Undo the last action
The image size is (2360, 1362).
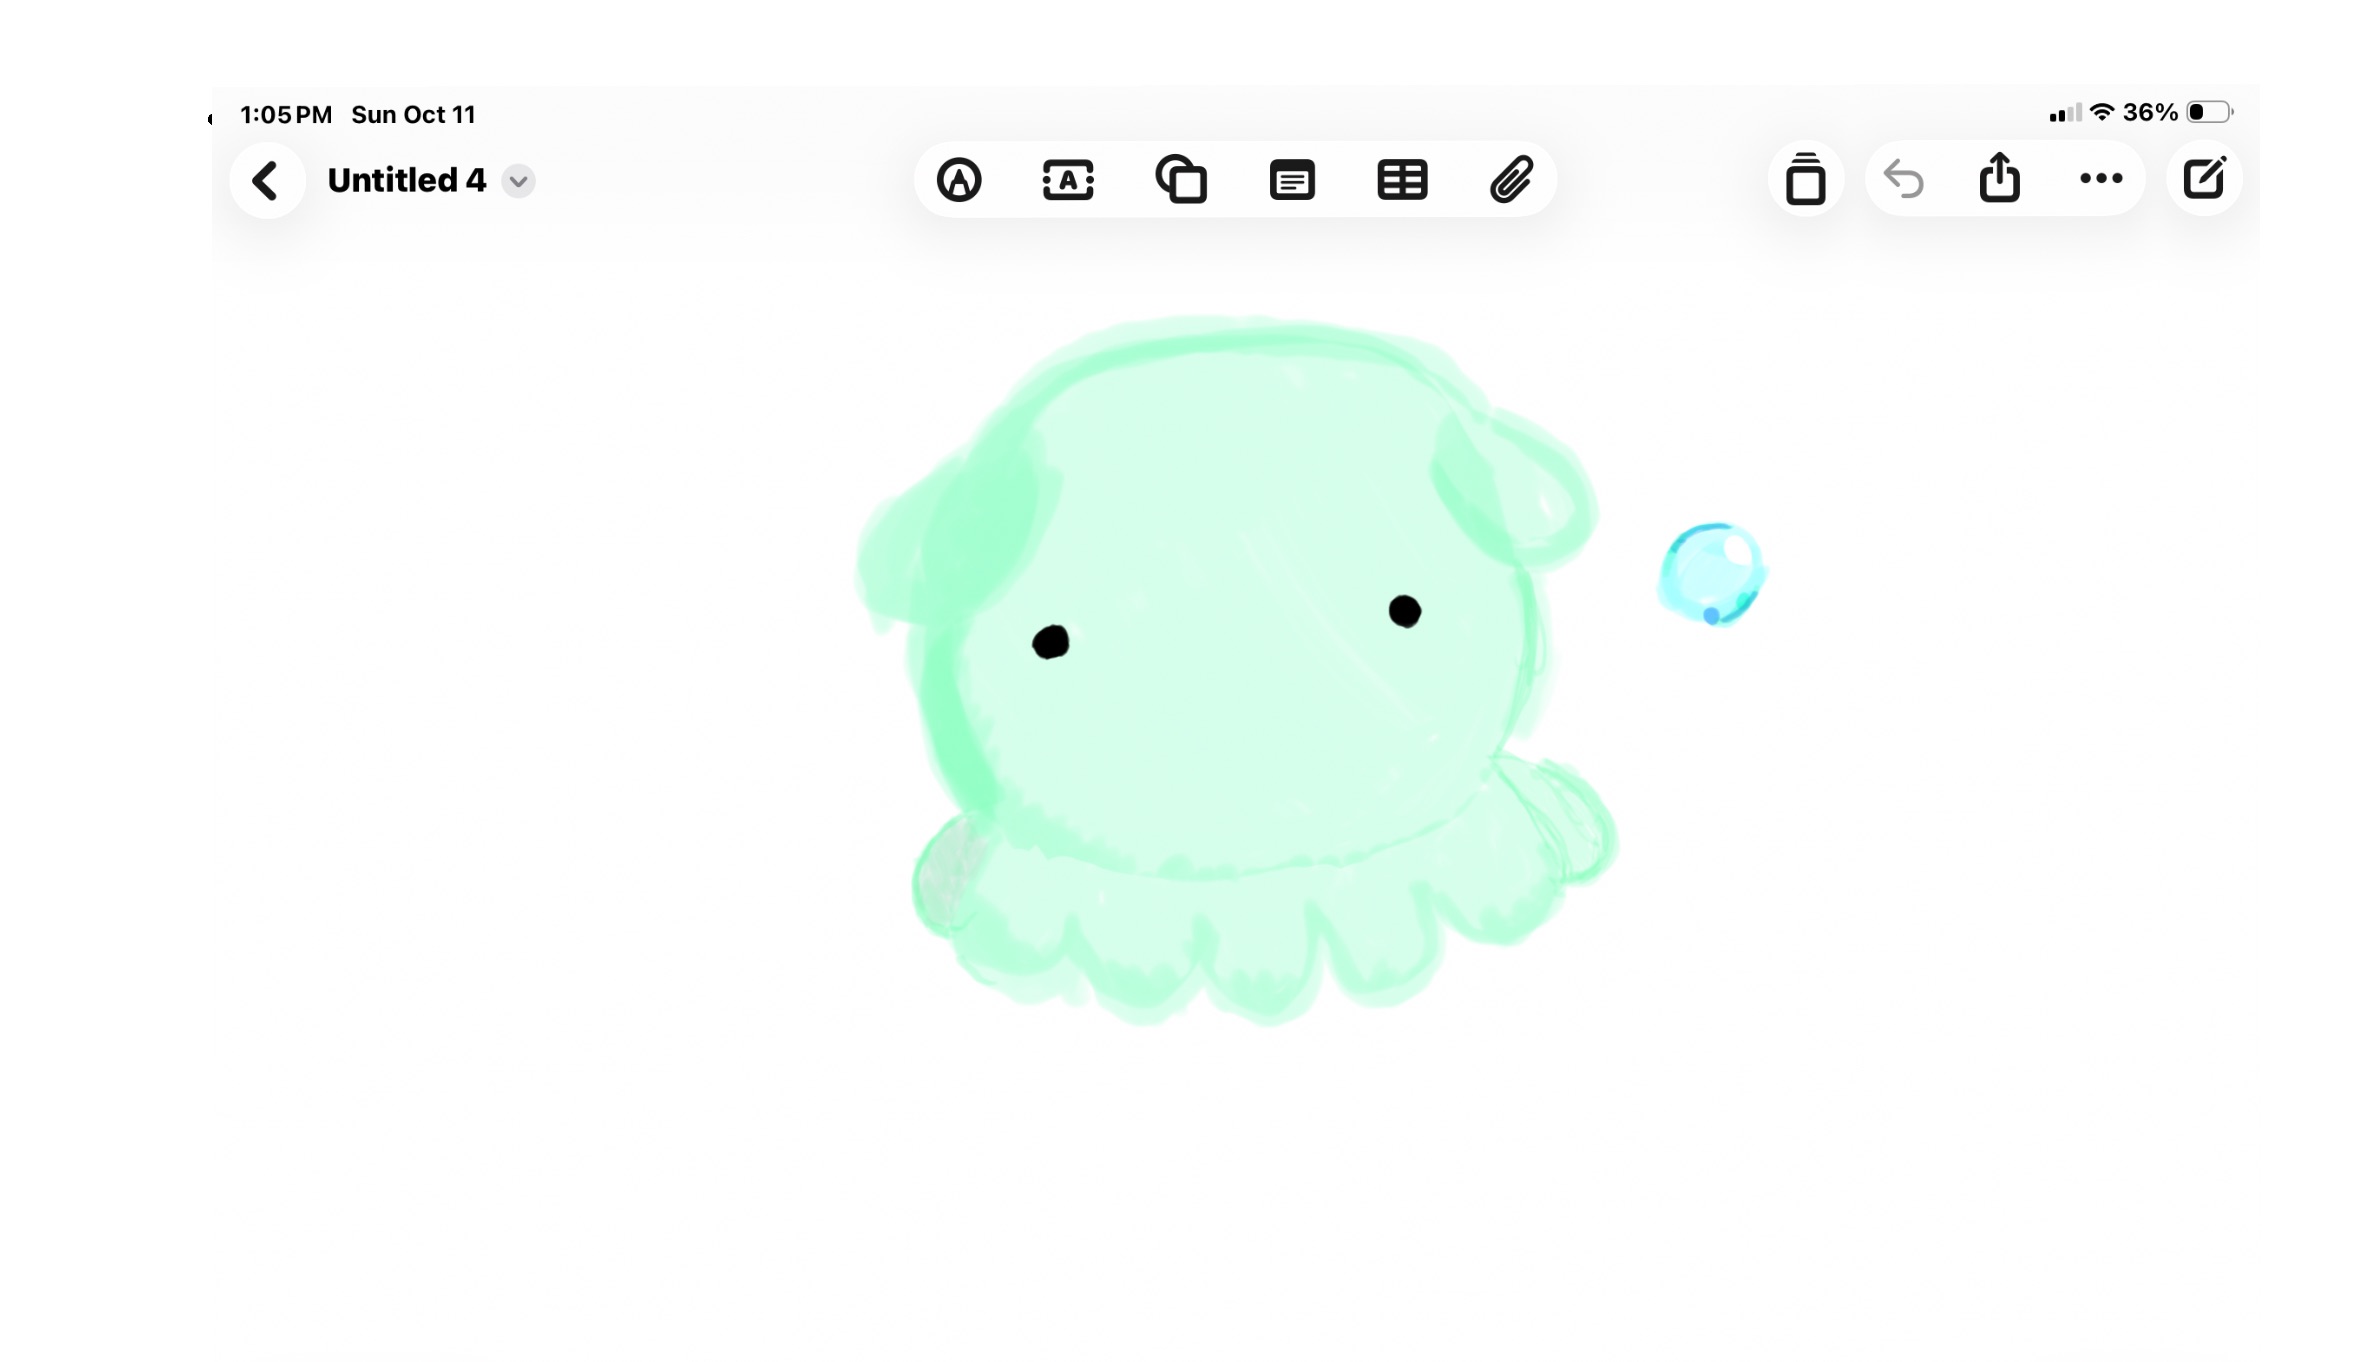pos(1903,179)
